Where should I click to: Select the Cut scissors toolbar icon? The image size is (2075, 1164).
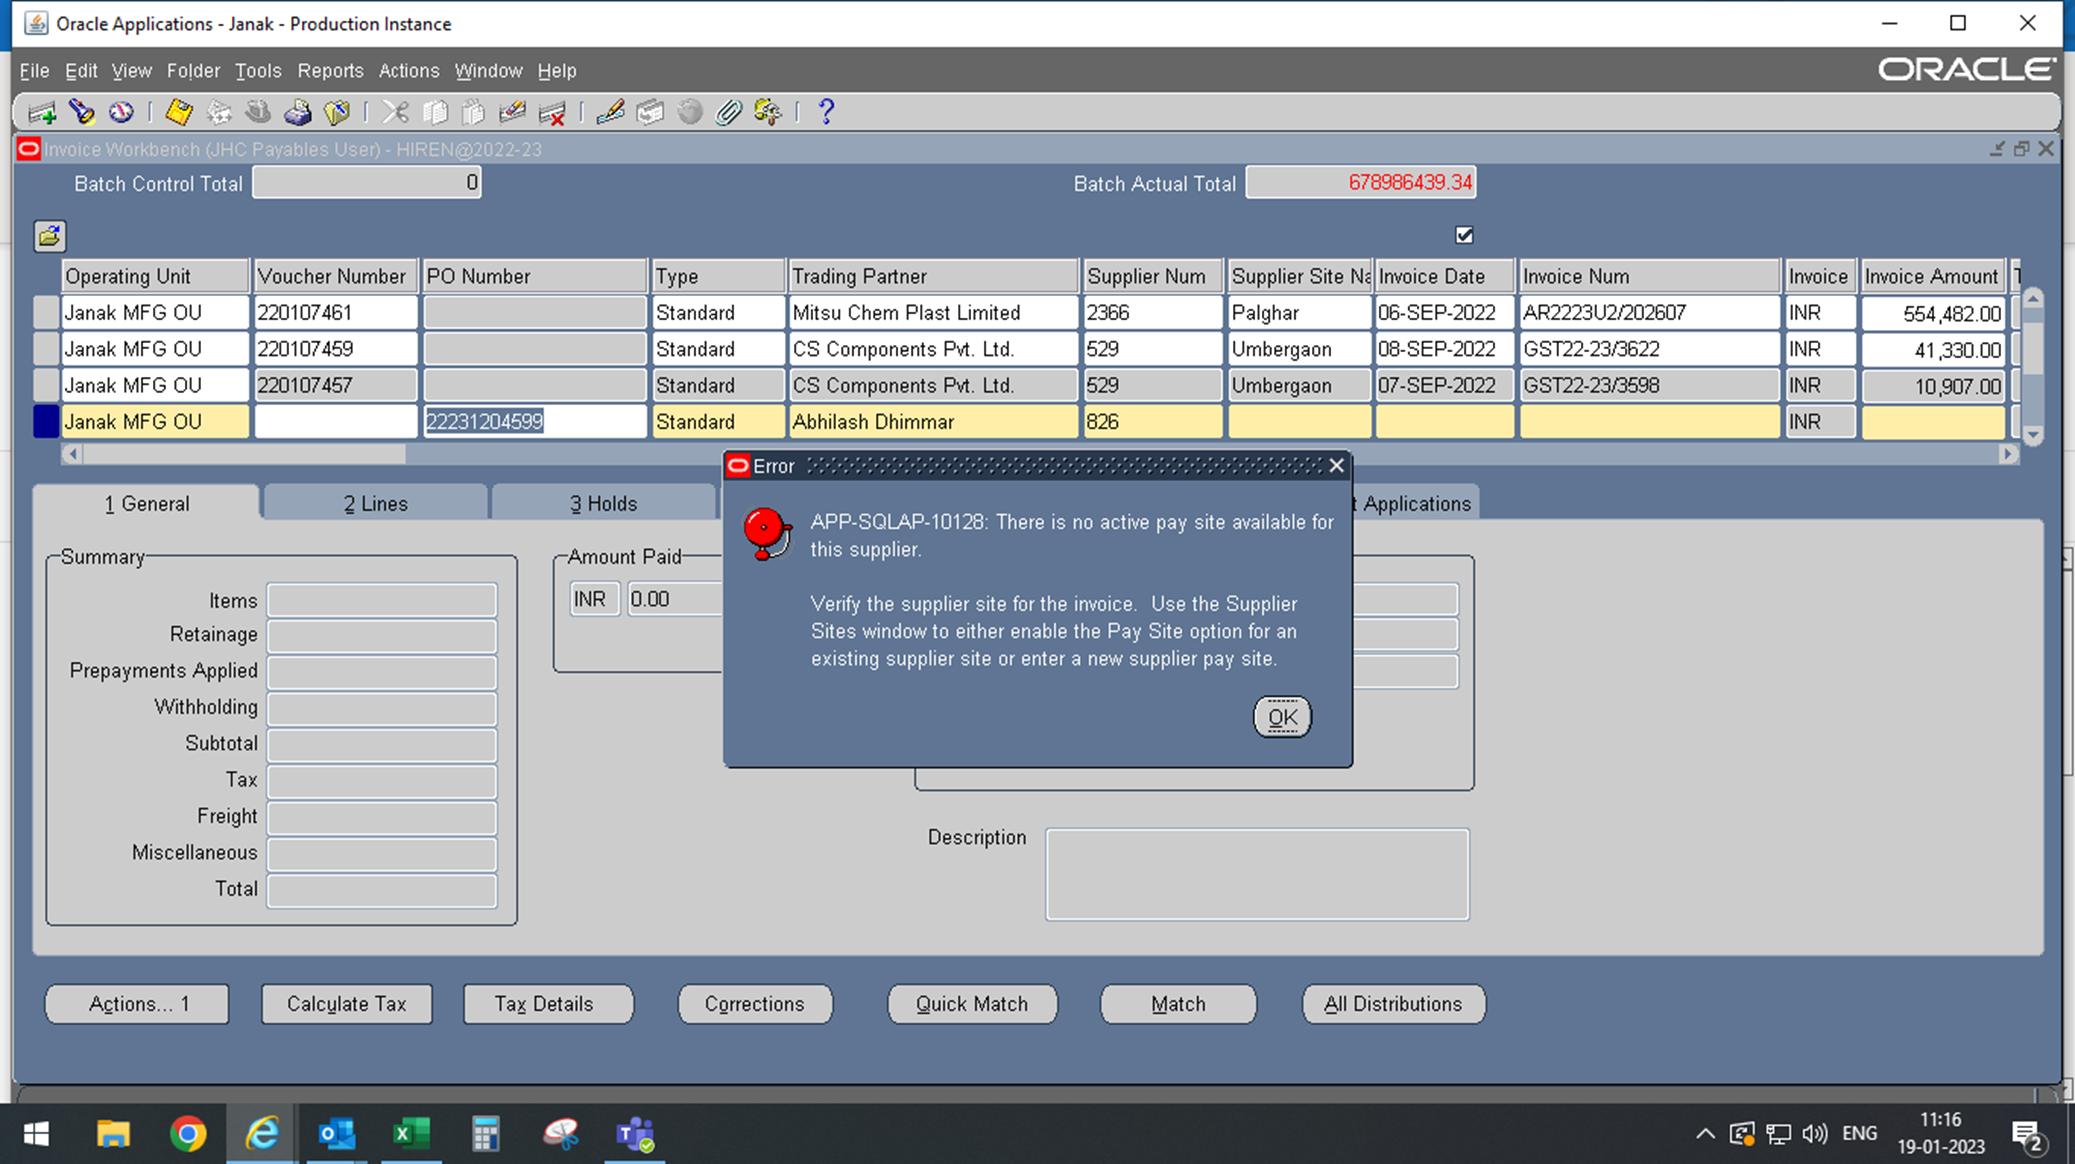395,112
